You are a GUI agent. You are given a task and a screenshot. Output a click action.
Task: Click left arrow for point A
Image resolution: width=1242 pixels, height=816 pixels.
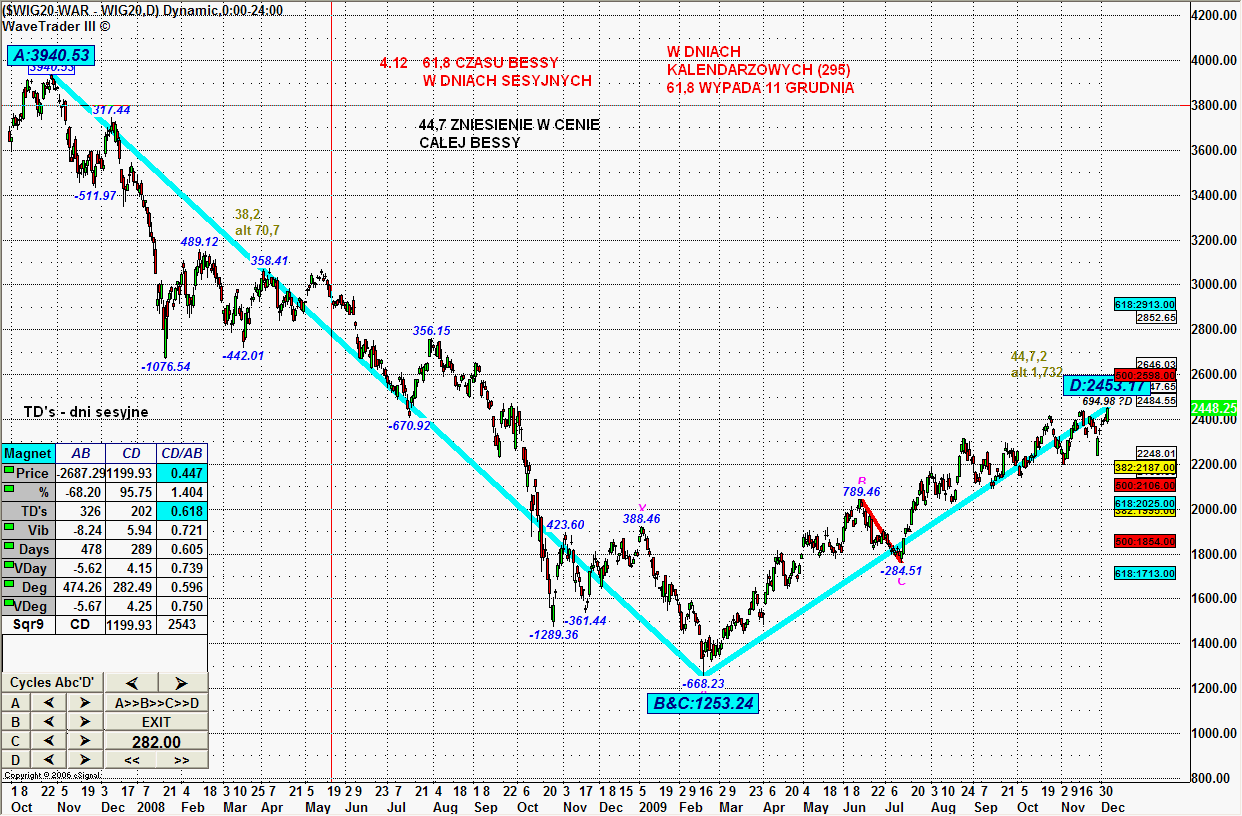[47, 702]
